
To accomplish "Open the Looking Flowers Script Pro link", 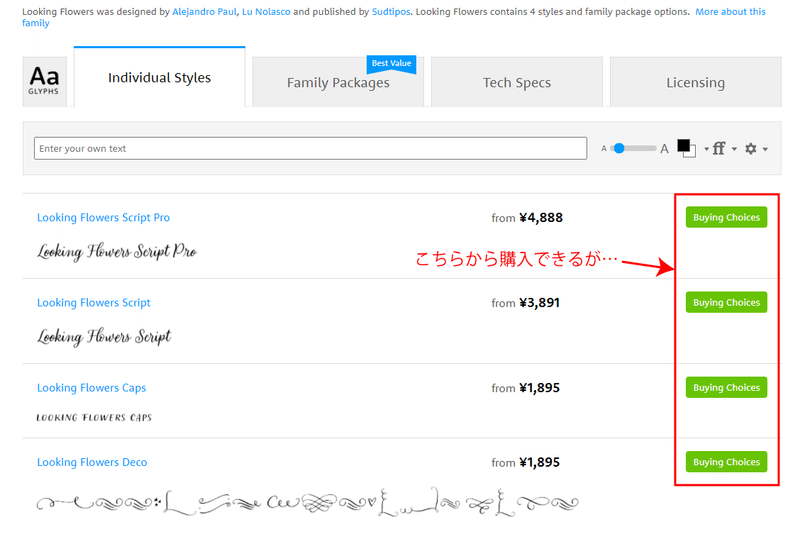I will point(104,217).
